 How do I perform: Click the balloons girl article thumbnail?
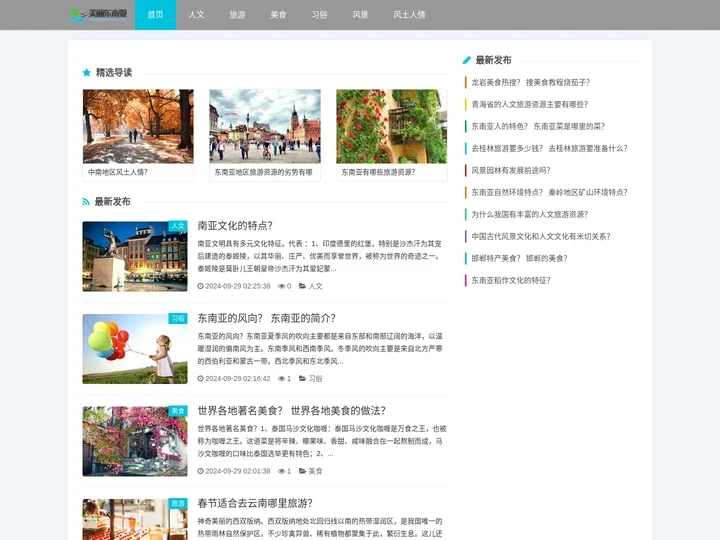click(135, 349)
